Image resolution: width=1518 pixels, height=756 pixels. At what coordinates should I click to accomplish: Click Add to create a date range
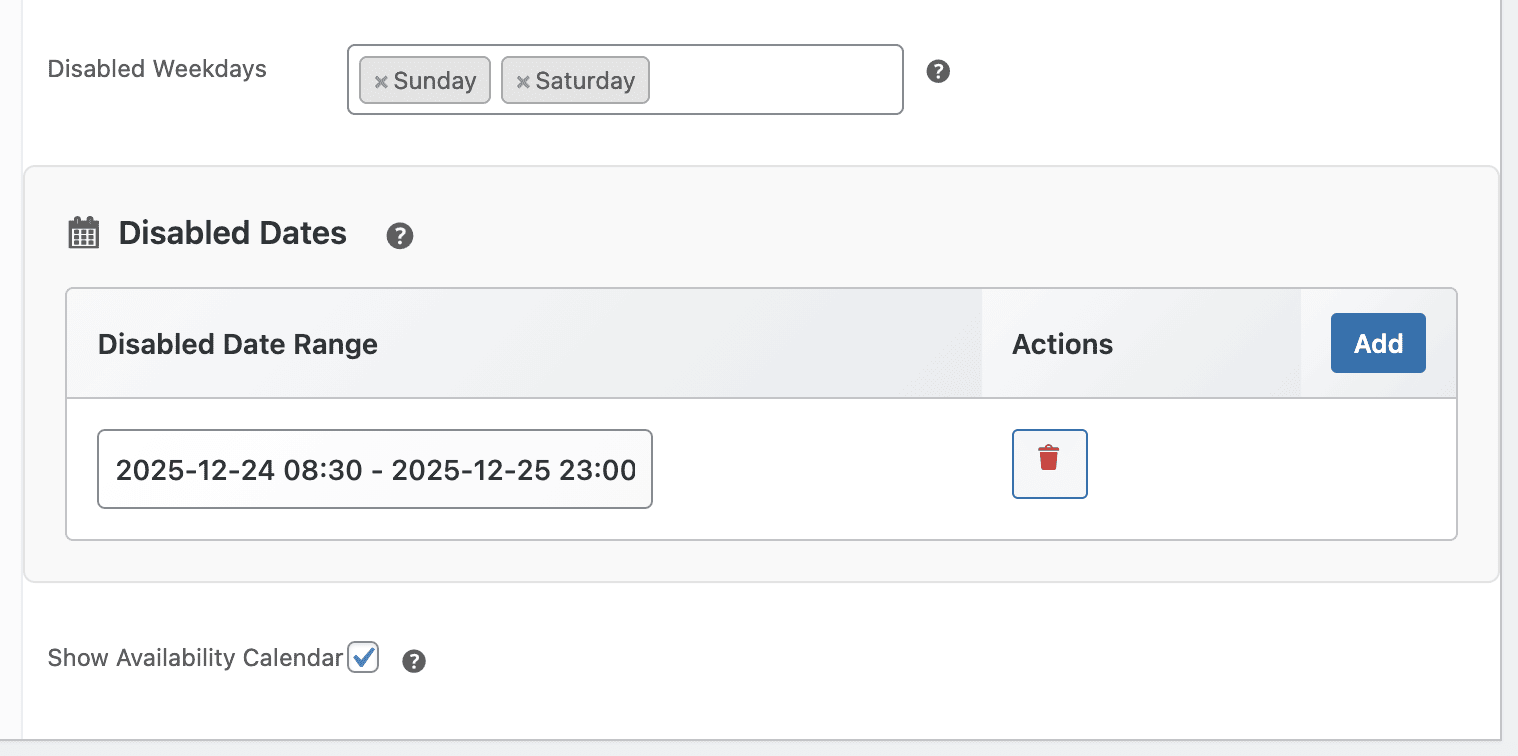tap(1377, 343)
